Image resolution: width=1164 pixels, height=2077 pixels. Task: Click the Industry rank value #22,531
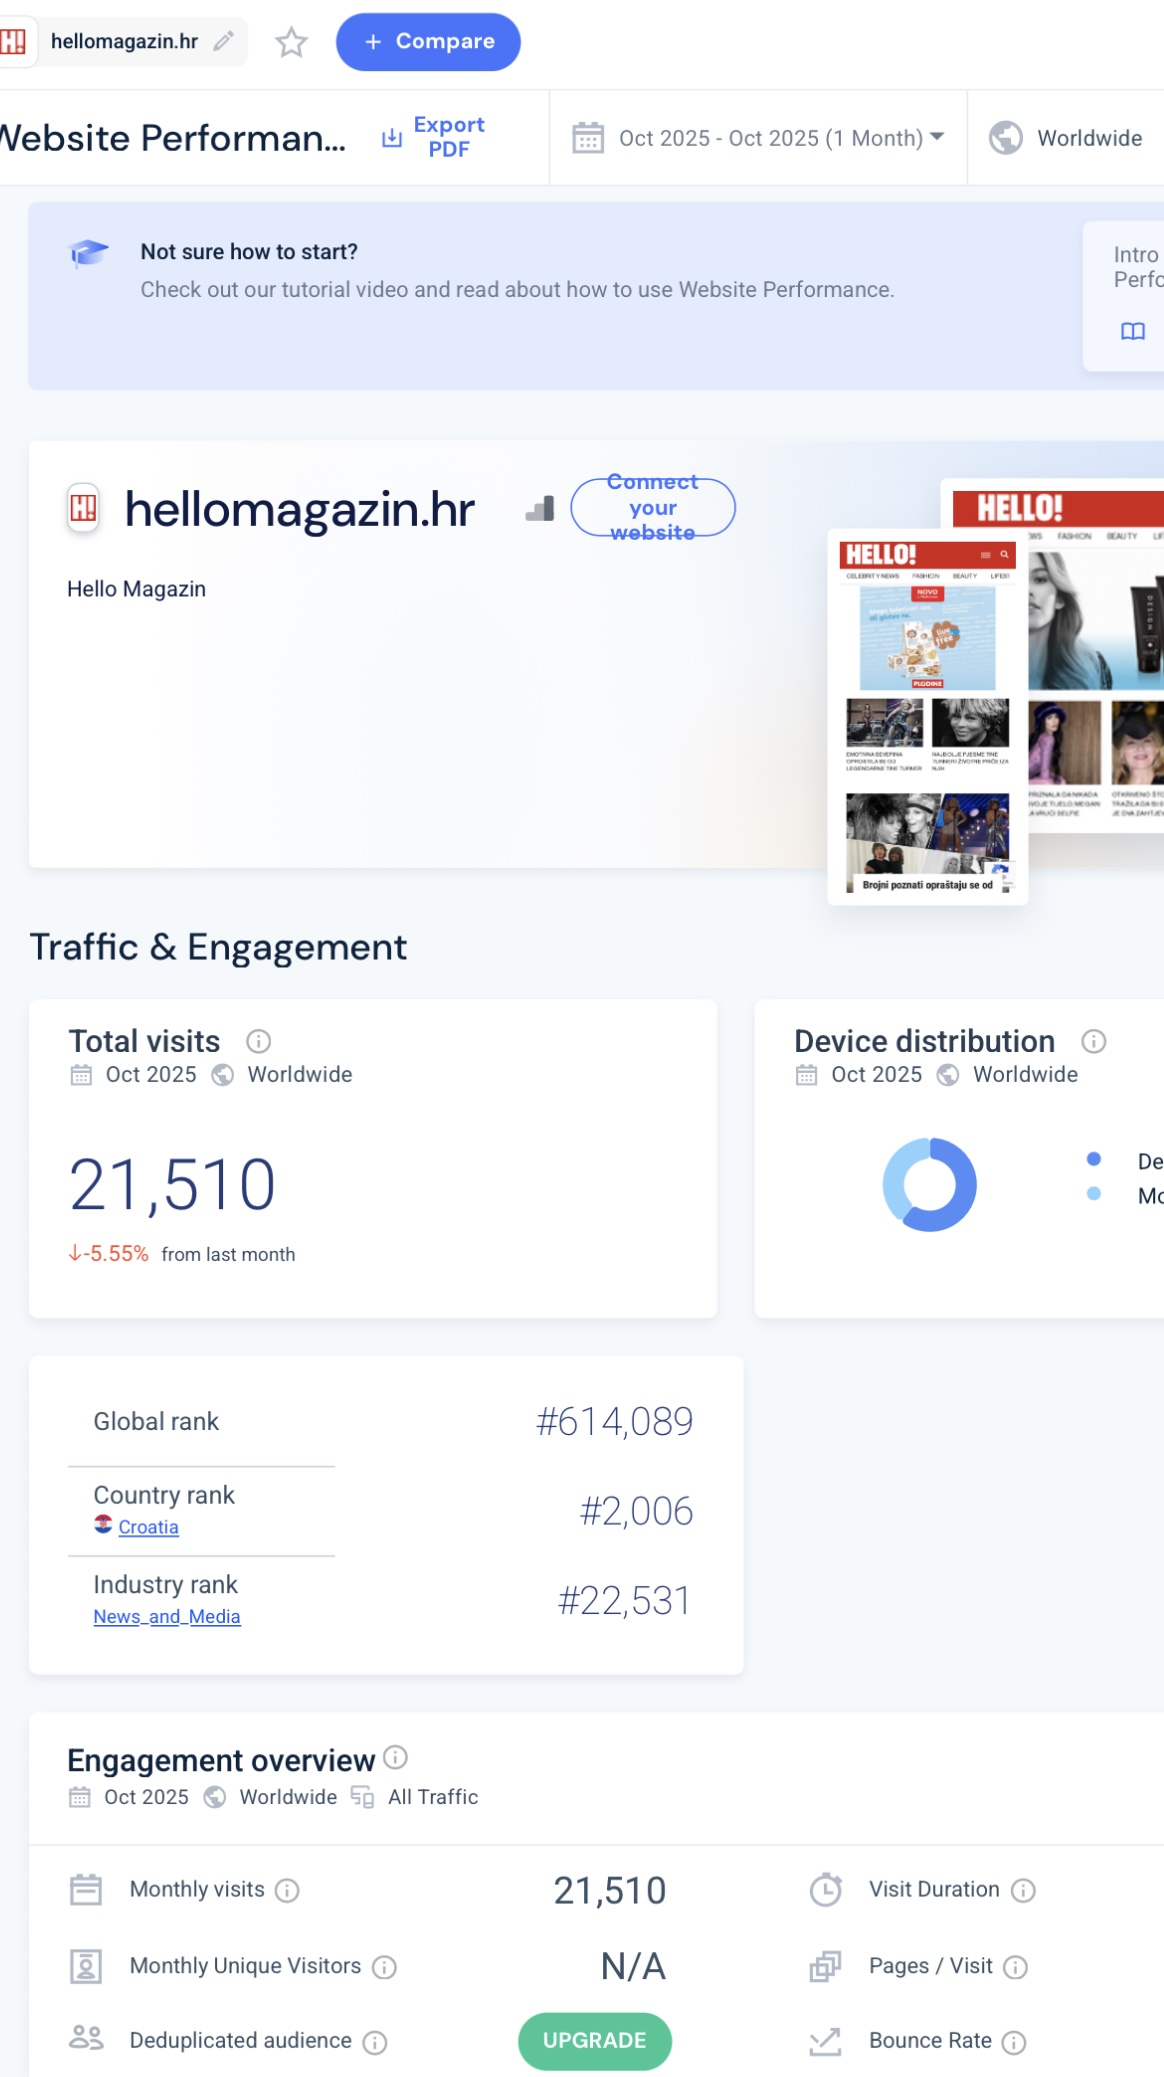(x=624, y=1600)
